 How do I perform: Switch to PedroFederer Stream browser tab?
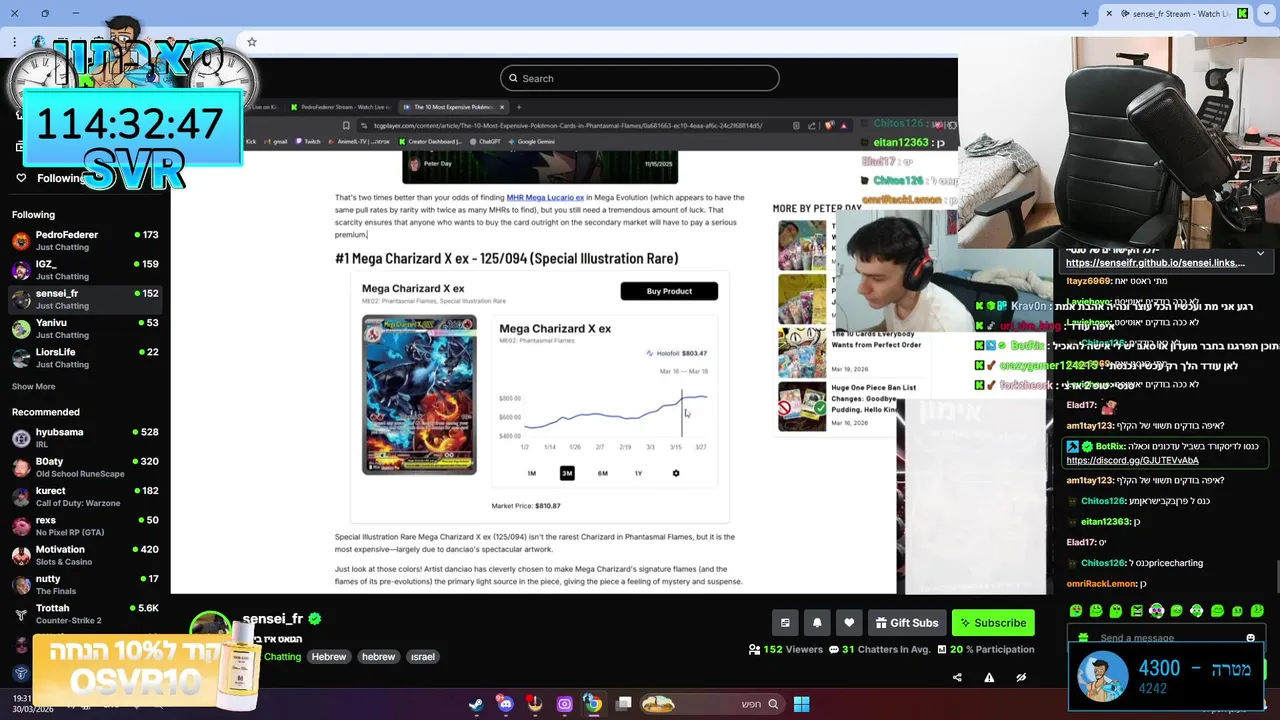pos(342,107)
